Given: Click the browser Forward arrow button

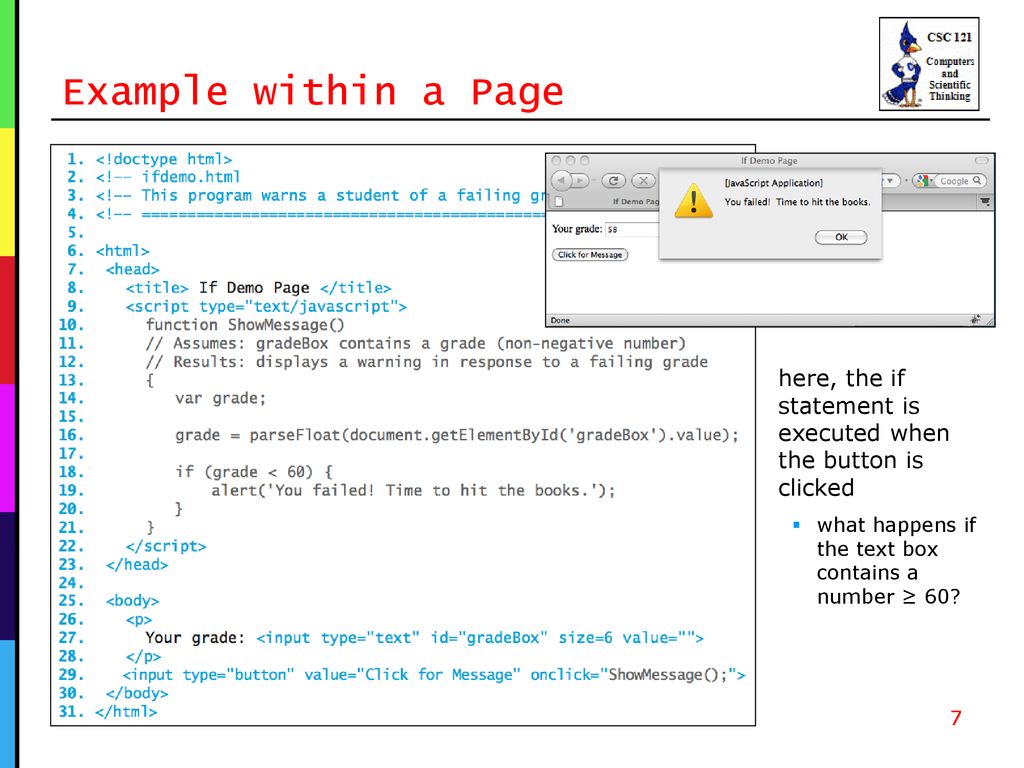Looking at the screenshot, I should [579, 180].
